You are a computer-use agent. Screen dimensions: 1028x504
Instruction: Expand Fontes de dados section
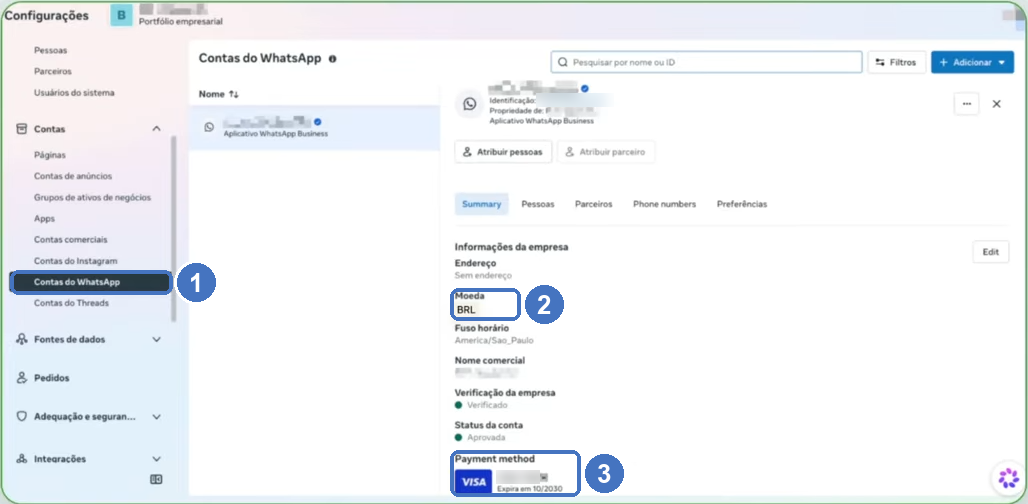[156, 339]
